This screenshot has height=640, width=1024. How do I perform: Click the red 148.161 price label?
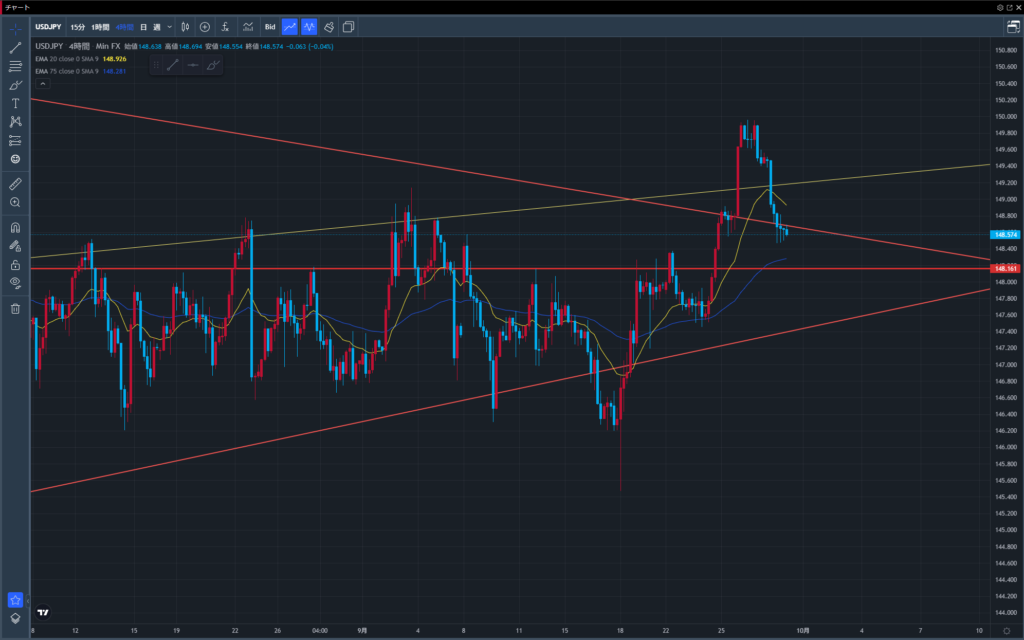[1004, 268]
